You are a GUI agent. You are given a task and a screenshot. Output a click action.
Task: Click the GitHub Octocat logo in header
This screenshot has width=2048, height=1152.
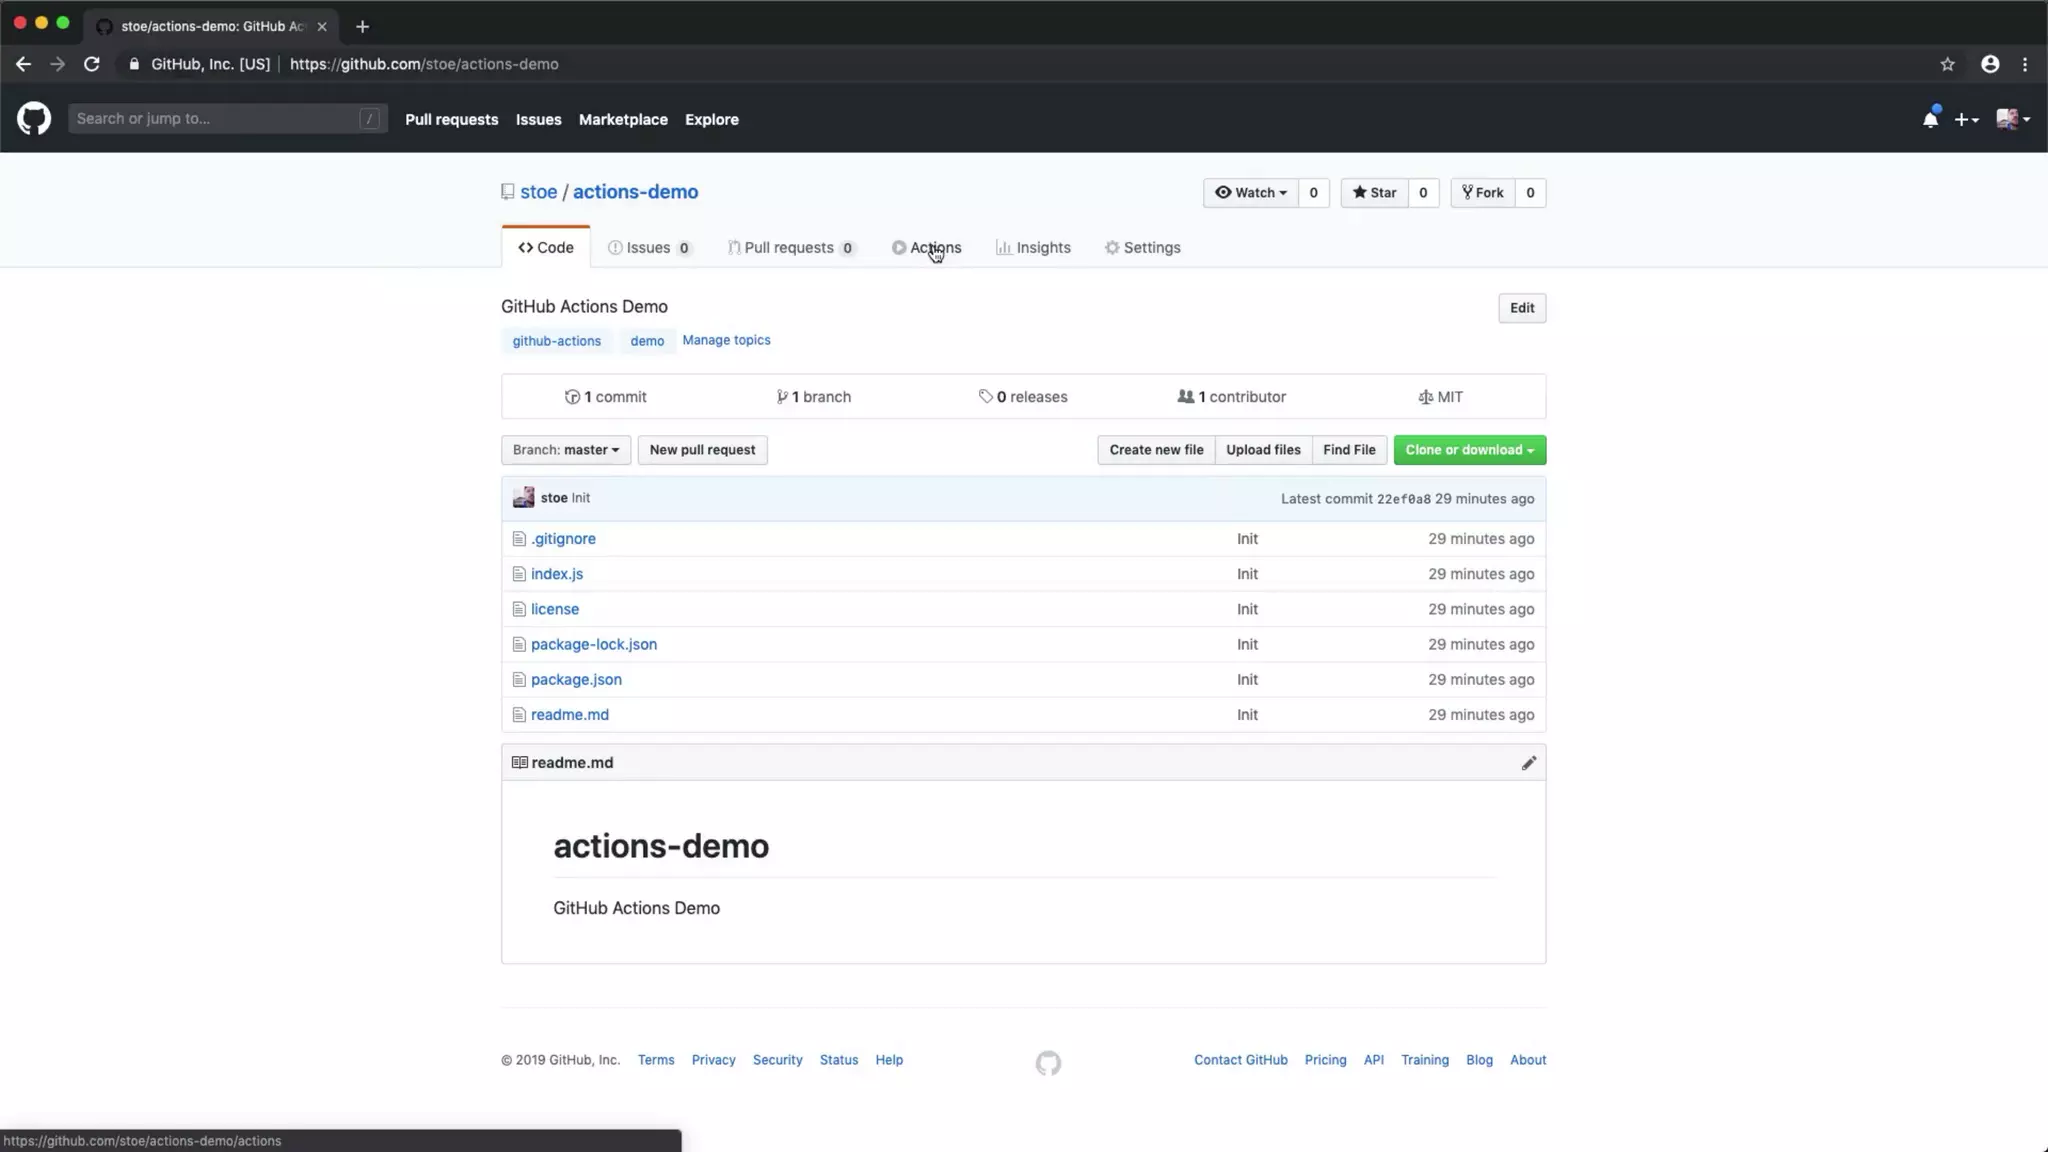(34, 119)
